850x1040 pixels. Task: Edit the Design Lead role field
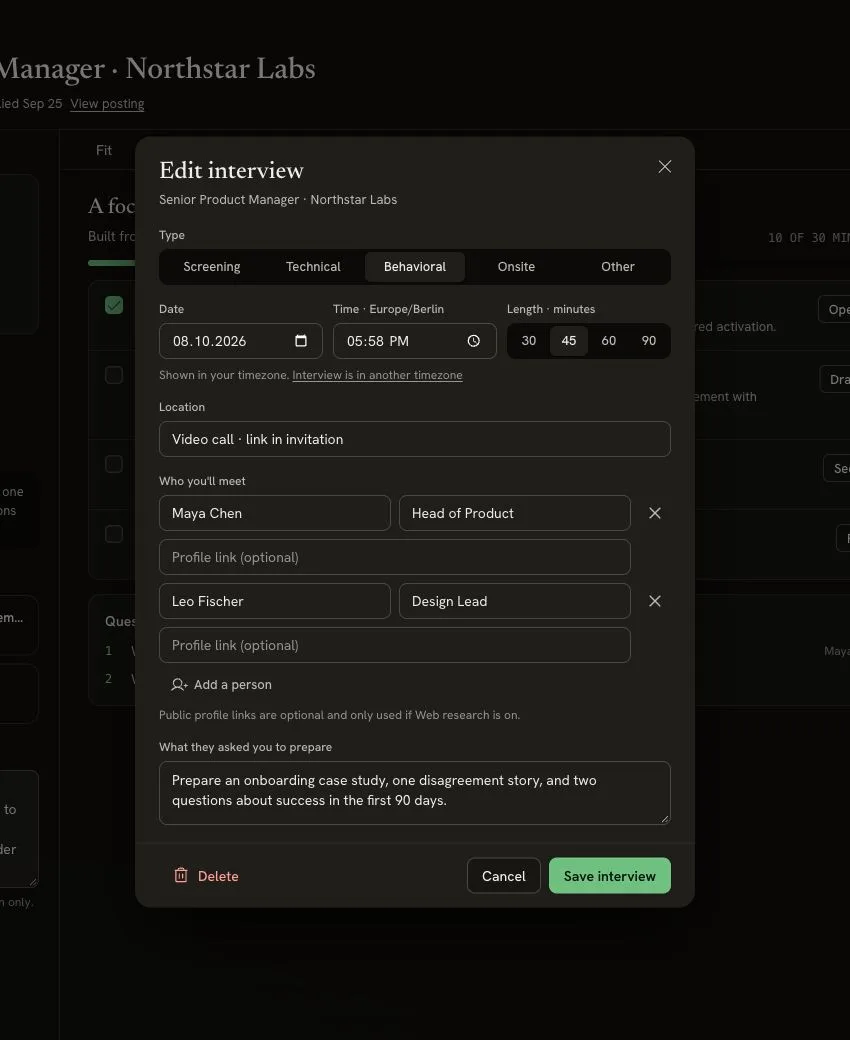point(515,601)
